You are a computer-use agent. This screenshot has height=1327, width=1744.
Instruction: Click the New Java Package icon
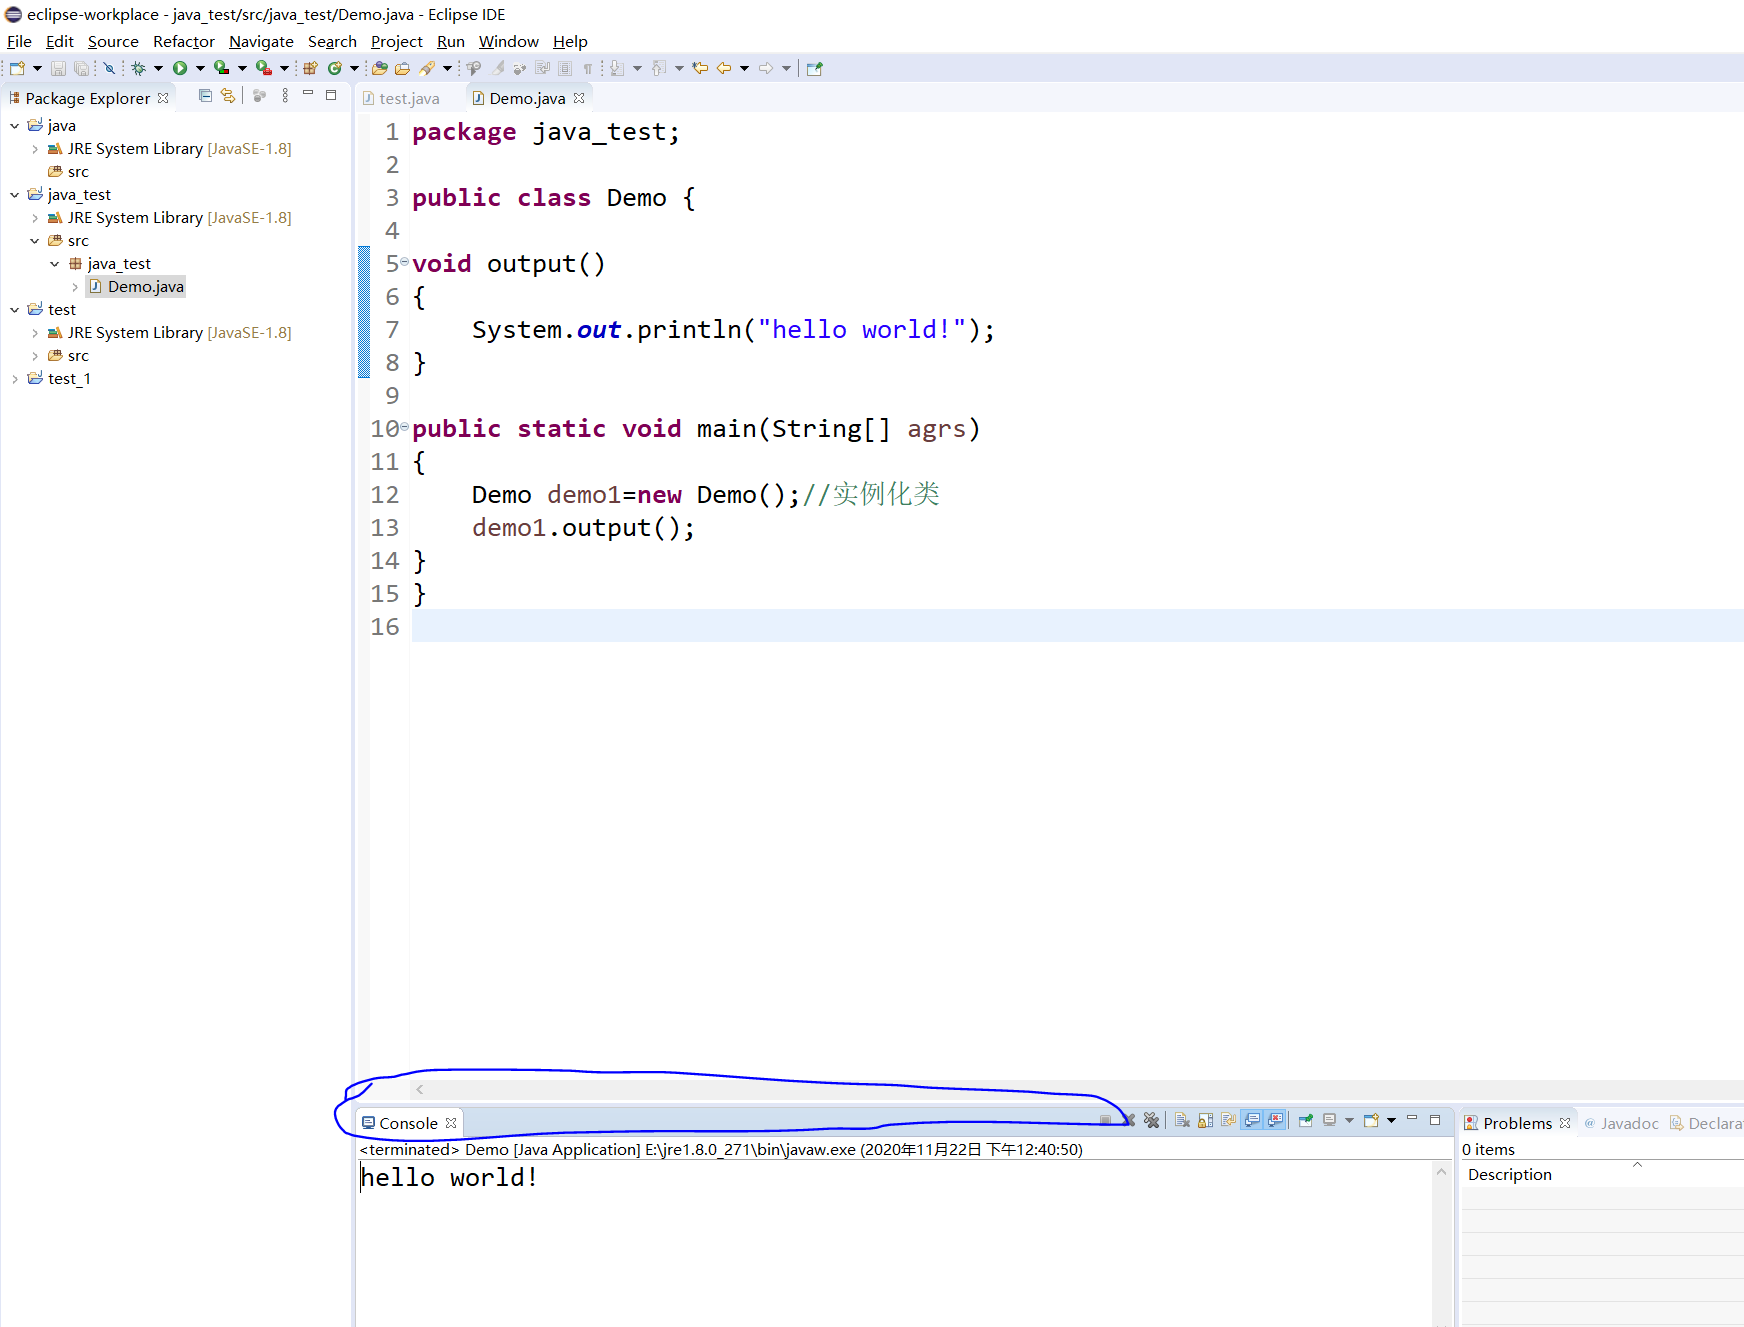point(310,68)
